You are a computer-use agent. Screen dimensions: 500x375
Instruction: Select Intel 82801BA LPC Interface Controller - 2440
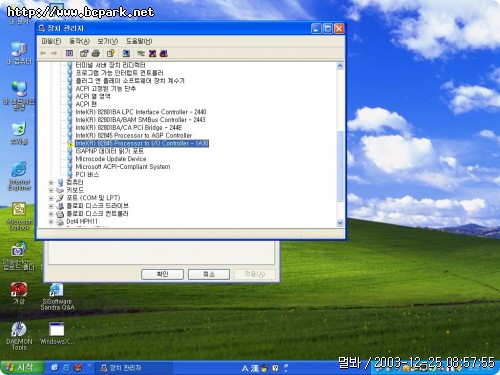click(141, 112)
